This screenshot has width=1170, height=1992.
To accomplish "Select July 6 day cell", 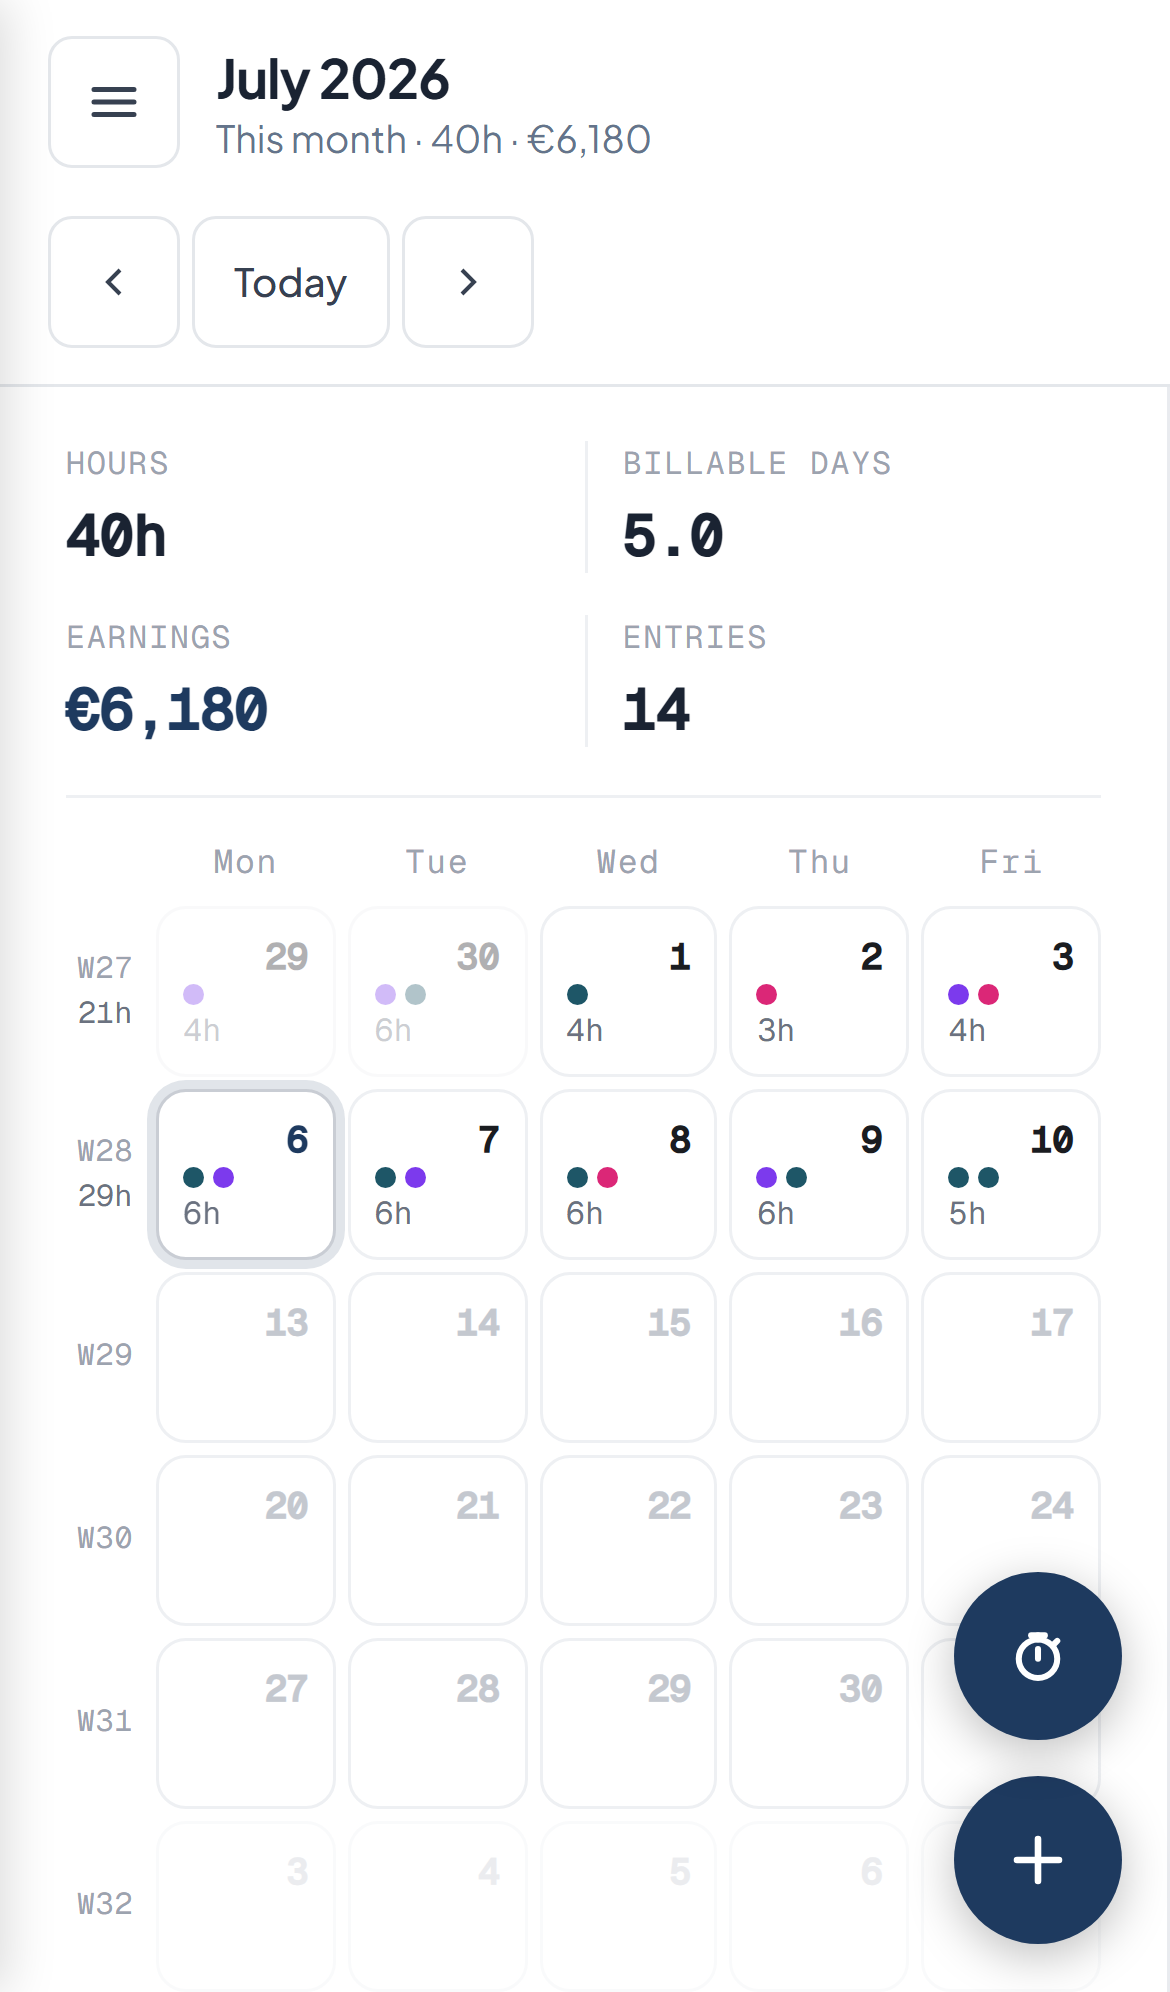I will 246,1174.
